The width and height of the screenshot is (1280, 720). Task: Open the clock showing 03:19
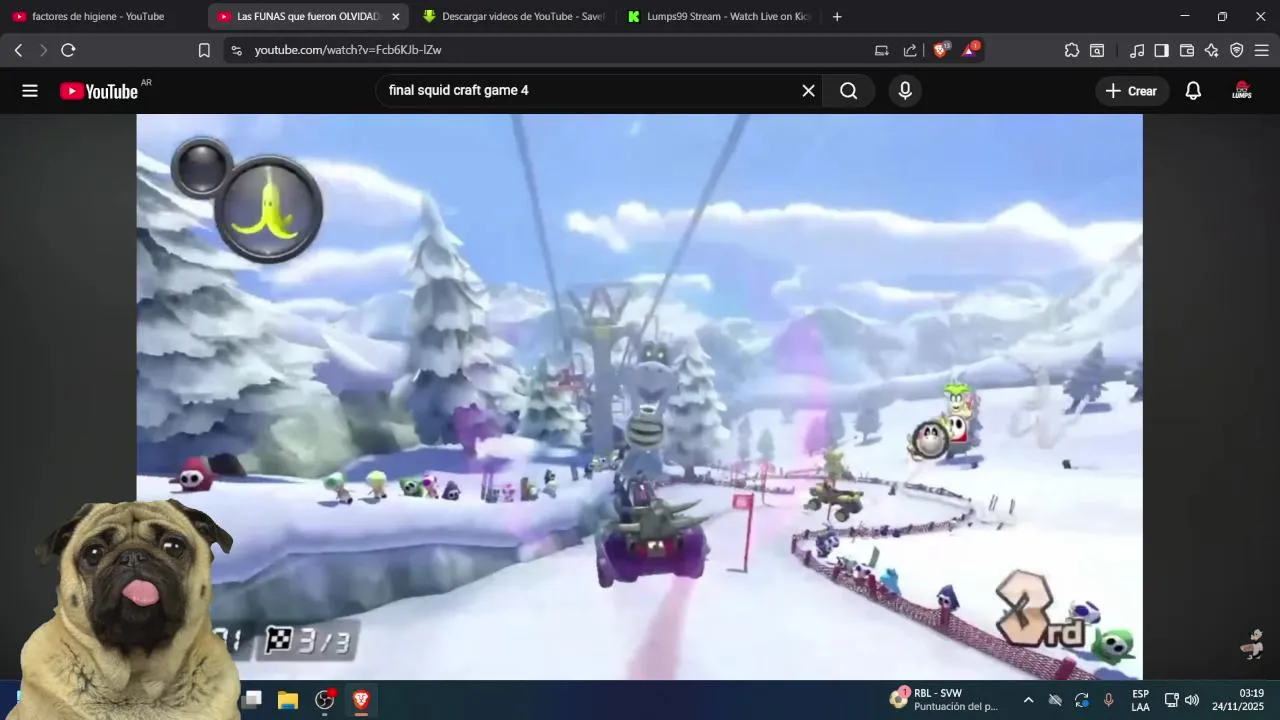pos(1238,700)
